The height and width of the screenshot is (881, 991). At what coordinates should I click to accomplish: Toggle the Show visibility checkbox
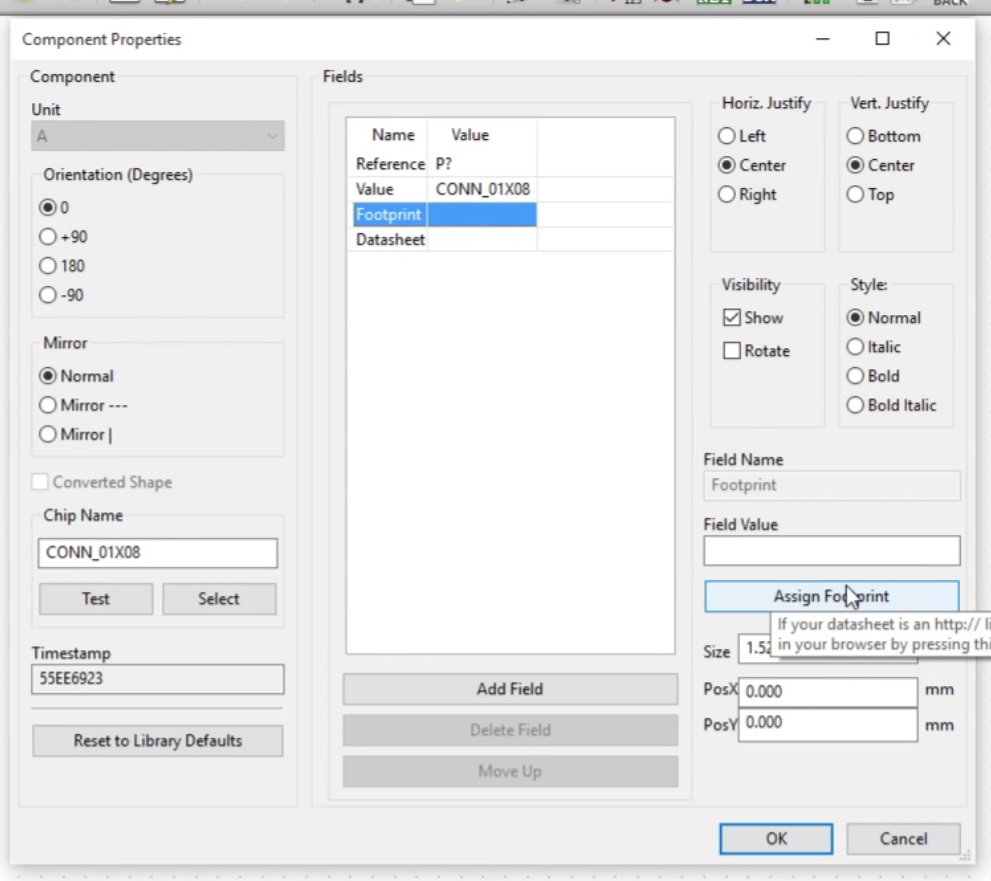coord(732,318)
